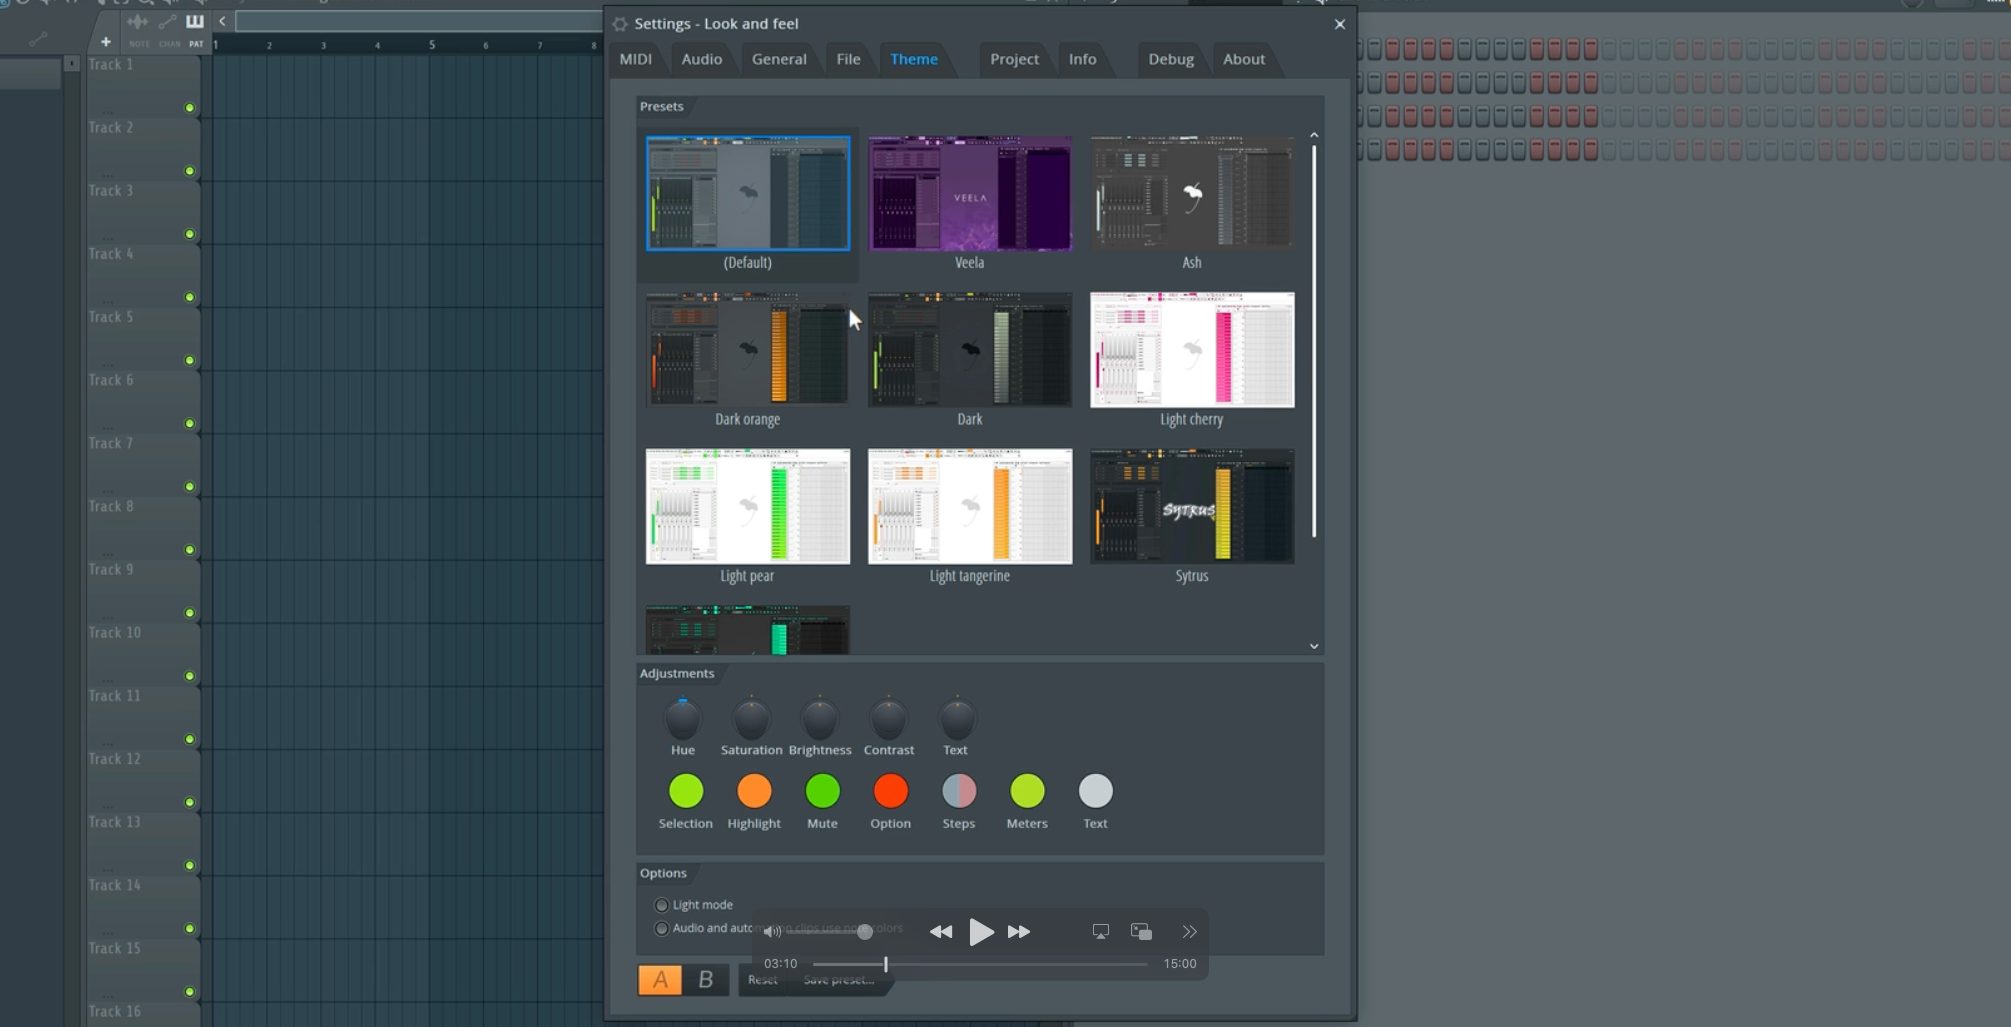
Task: Choose the Dark orange theme preset
Action: [x=748, y=350]
